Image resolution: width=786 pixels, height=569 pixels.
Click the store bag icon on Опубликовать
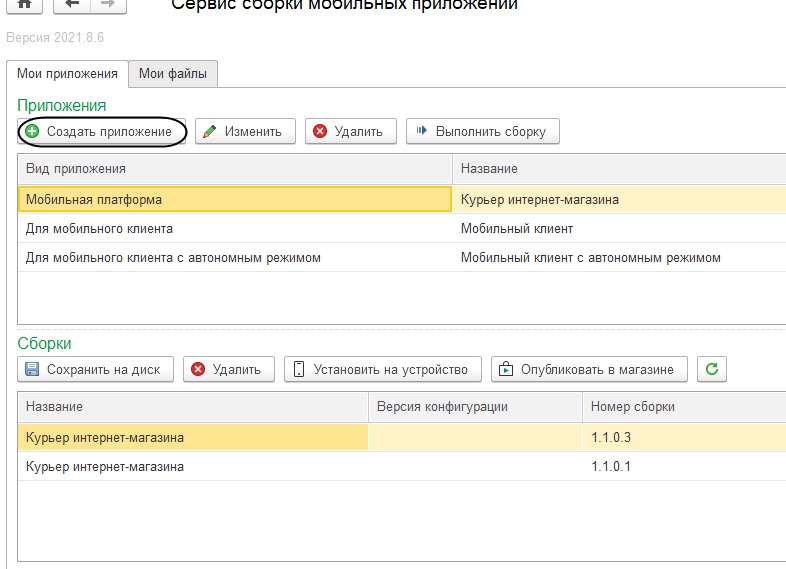(x=506, y=369)
